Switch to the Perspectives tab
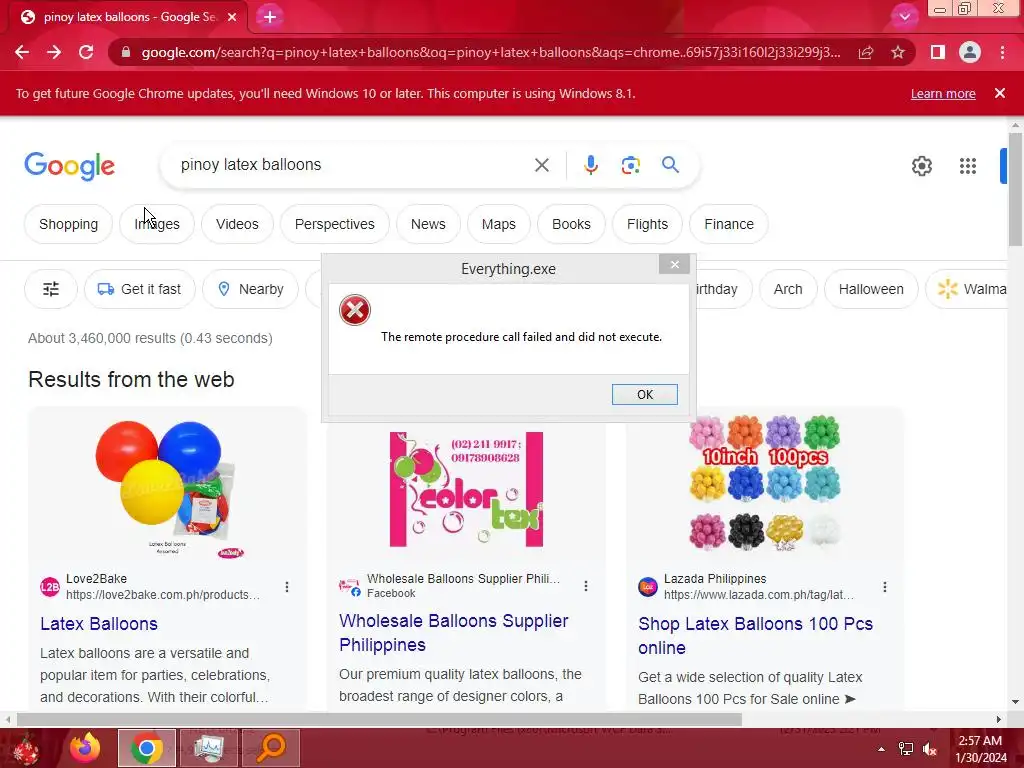 coord(334,224)
